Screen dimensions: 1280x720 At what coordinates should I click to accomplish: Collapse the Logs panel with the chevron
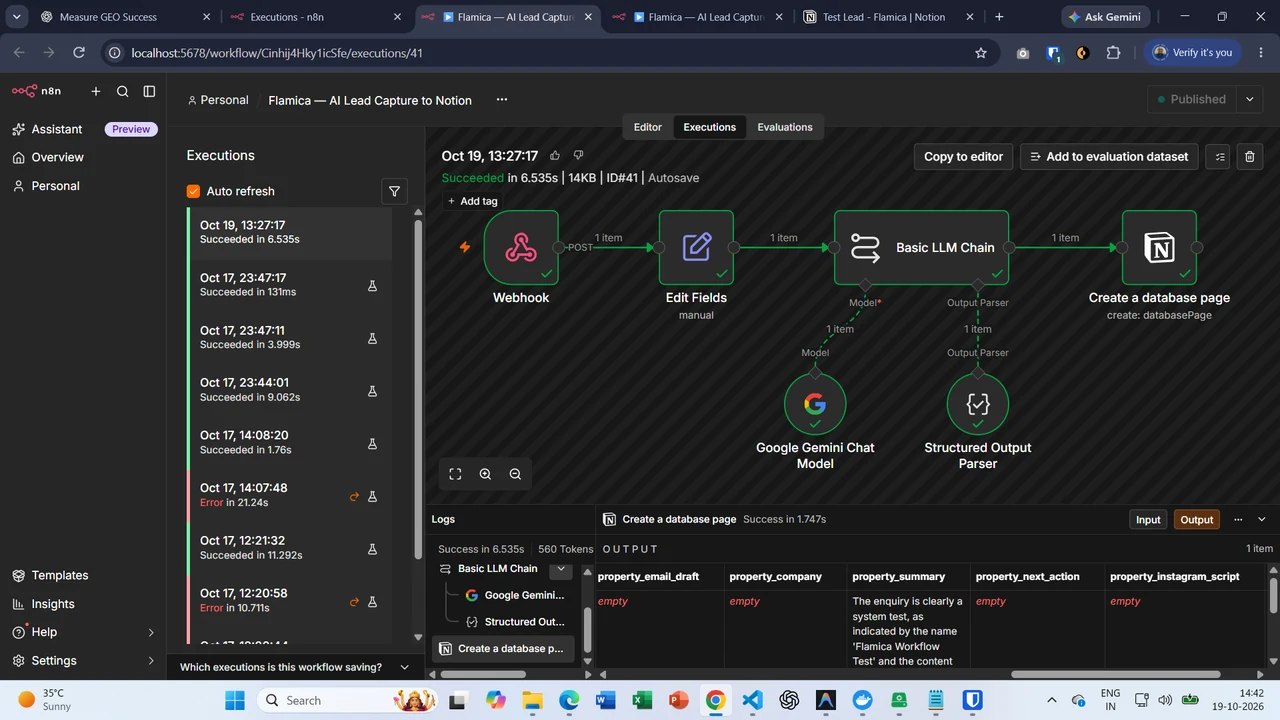(x=1261, y=519)
